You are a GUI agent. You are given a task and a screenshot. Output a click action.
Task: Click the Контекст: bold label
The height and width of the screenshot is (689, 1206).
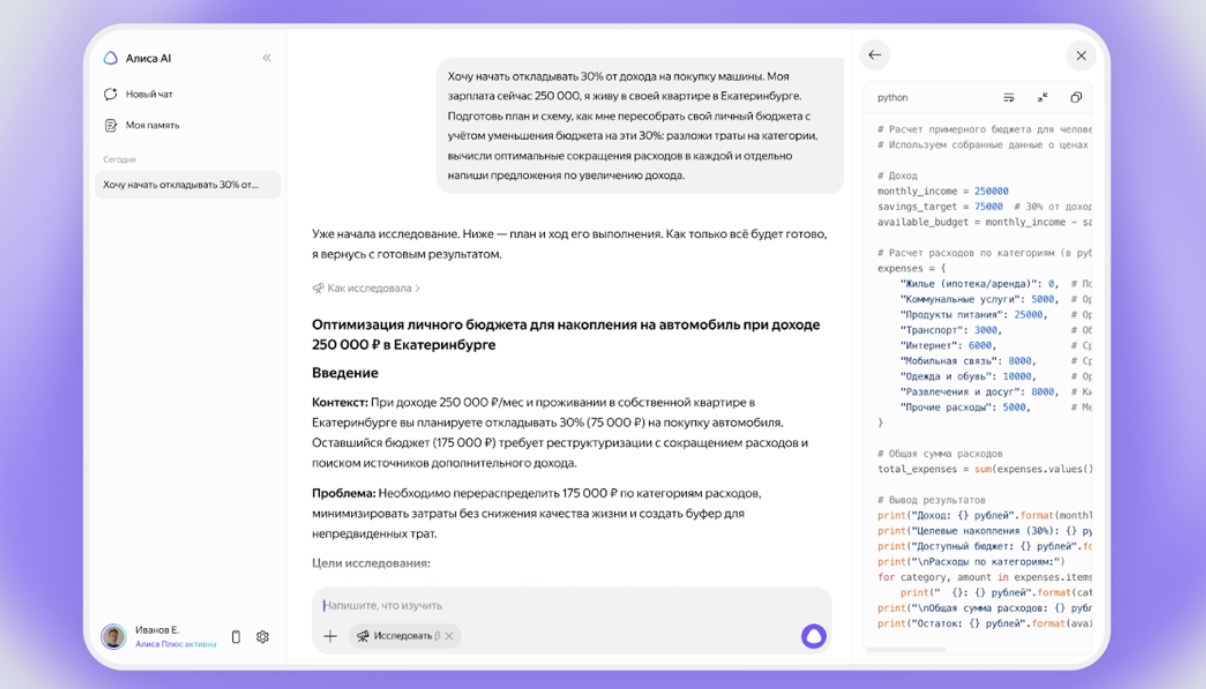coord(339,402)
